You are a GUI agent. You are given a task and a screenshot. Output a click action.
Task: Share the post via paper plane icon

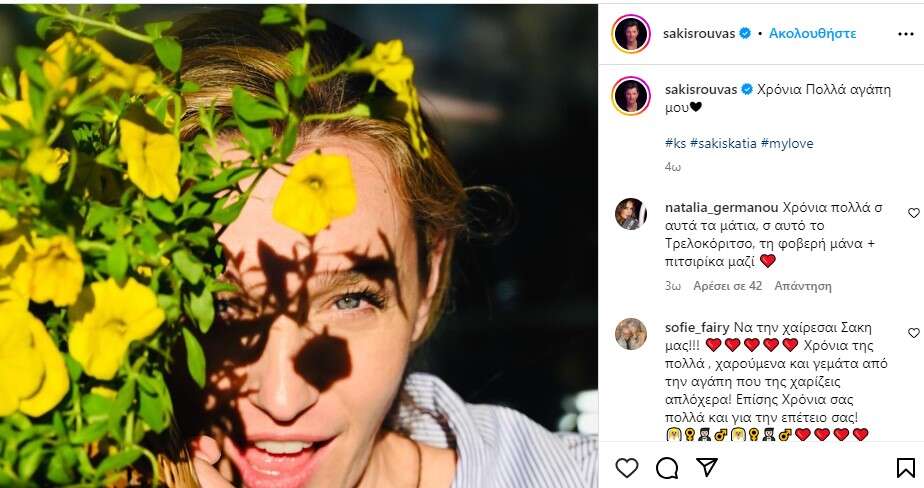pyautogui.click(x=706, y=467)
